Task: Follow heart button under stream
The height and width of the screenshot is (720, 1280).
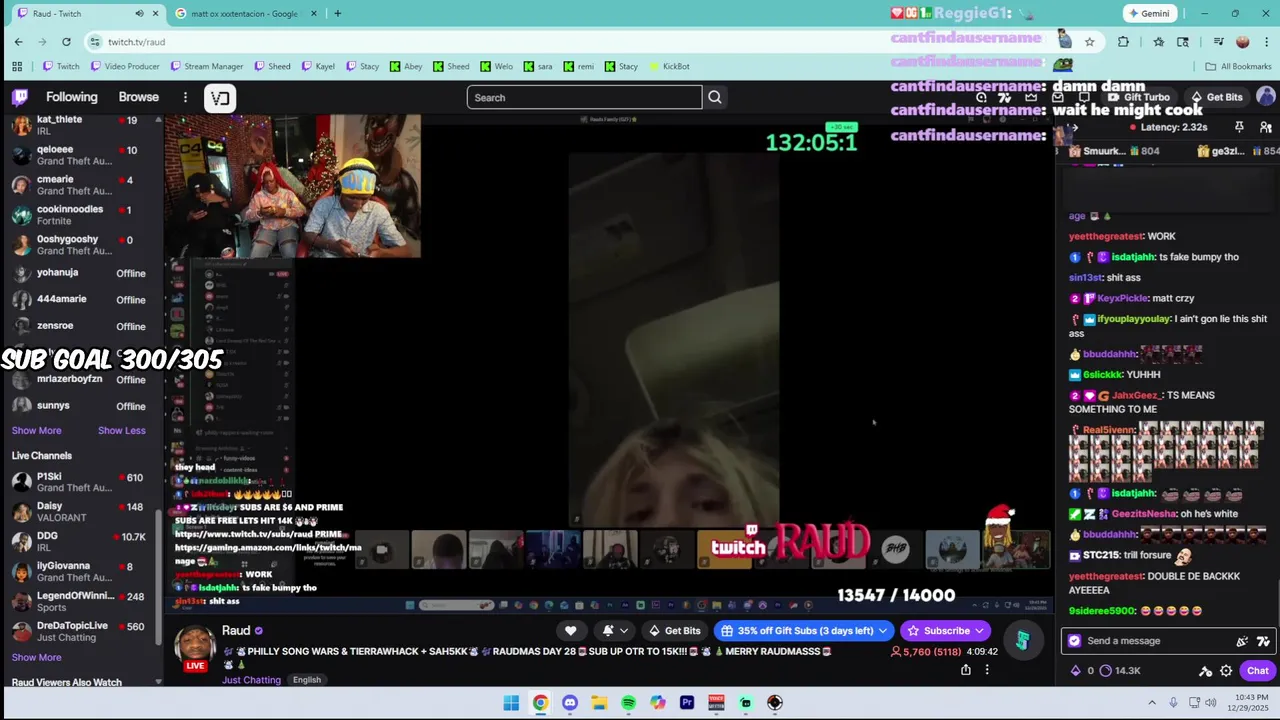Action: tap(570, 630)
